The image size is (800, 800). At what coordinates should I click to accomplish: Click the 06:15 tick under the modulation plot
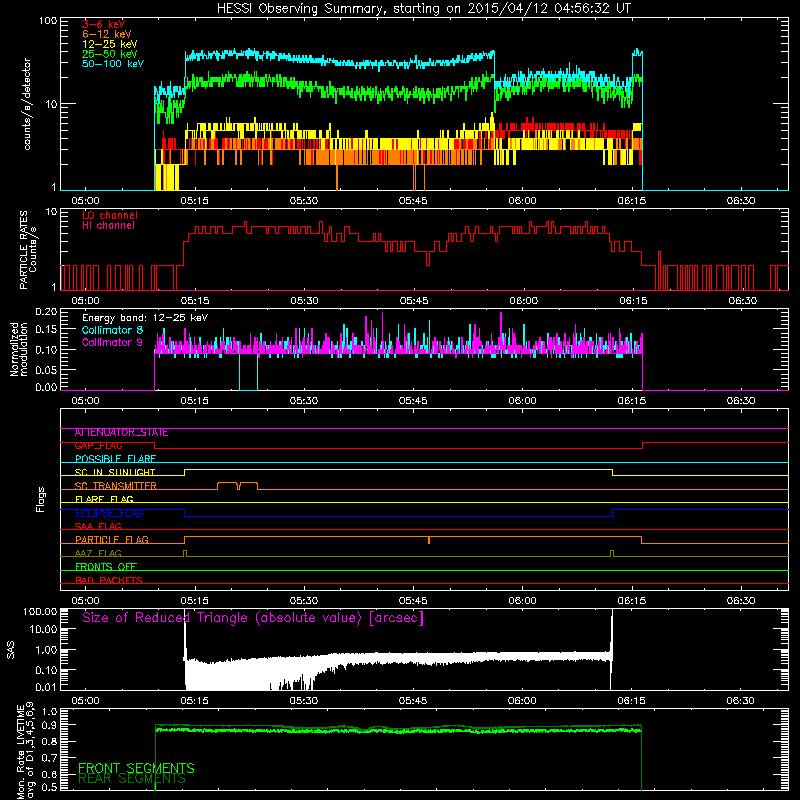point(632,401)
